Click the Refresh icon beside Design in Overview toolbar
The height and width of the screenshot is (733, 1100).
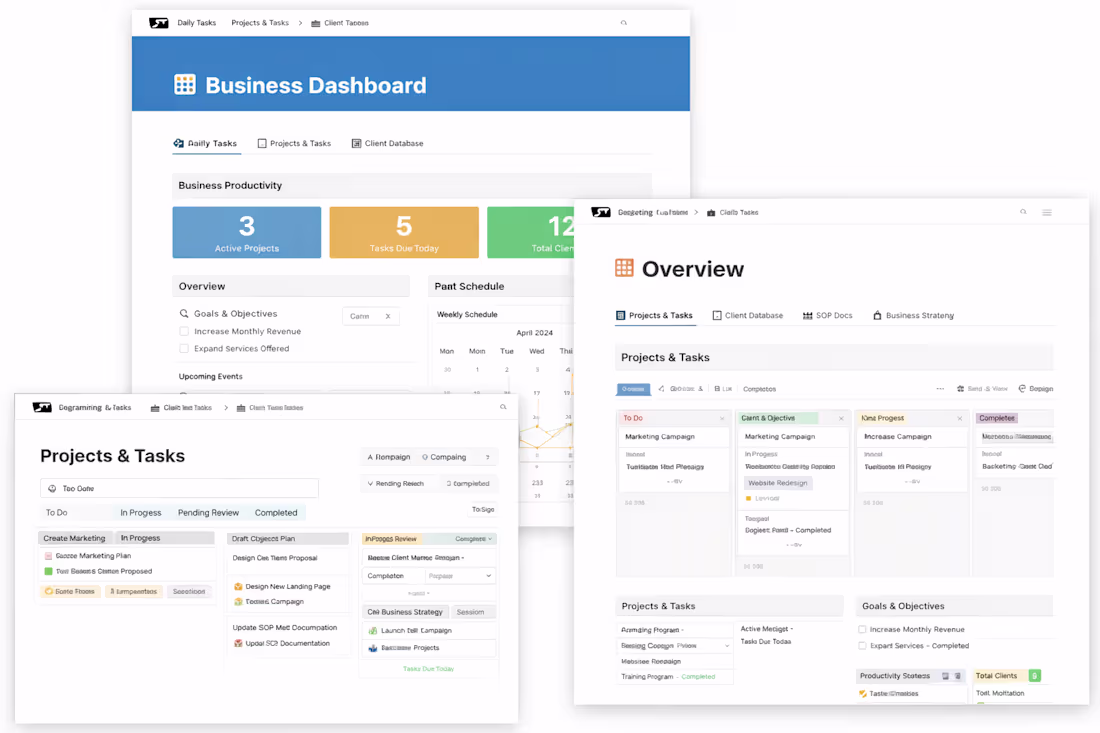click(x=1022, y=389)
